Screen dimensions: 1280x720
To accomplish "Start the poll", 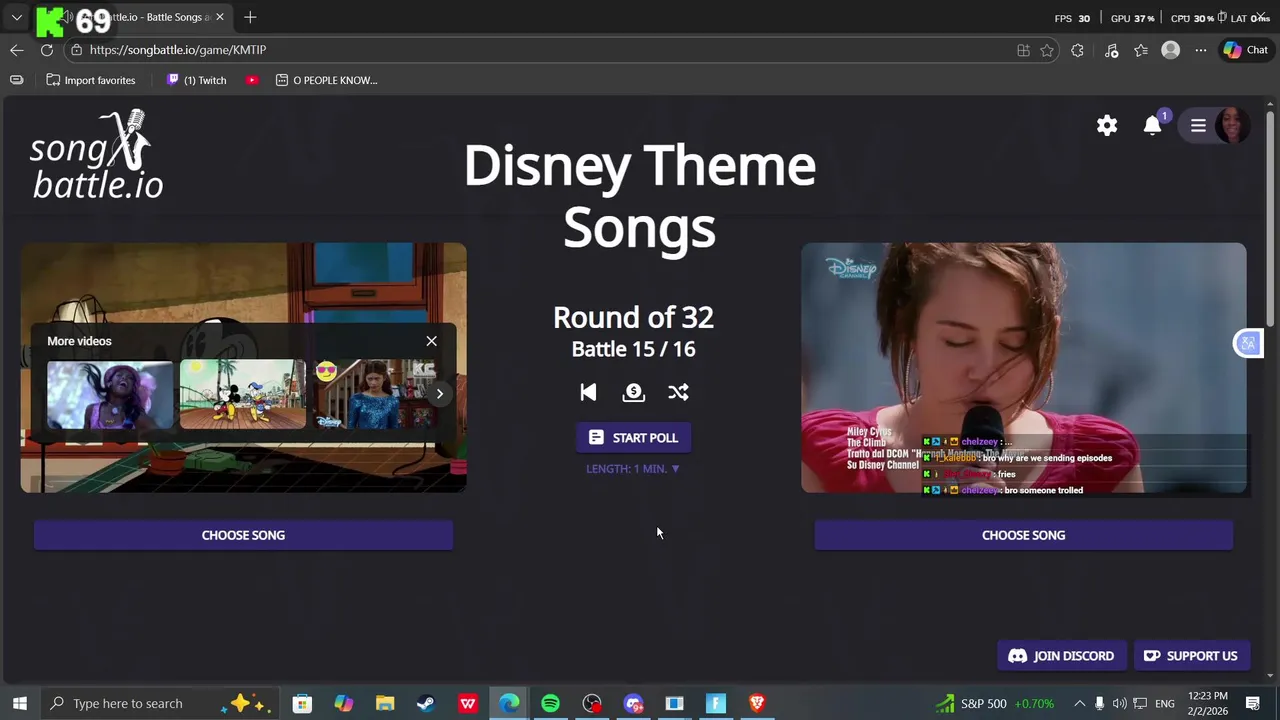I will pos(633,438).
